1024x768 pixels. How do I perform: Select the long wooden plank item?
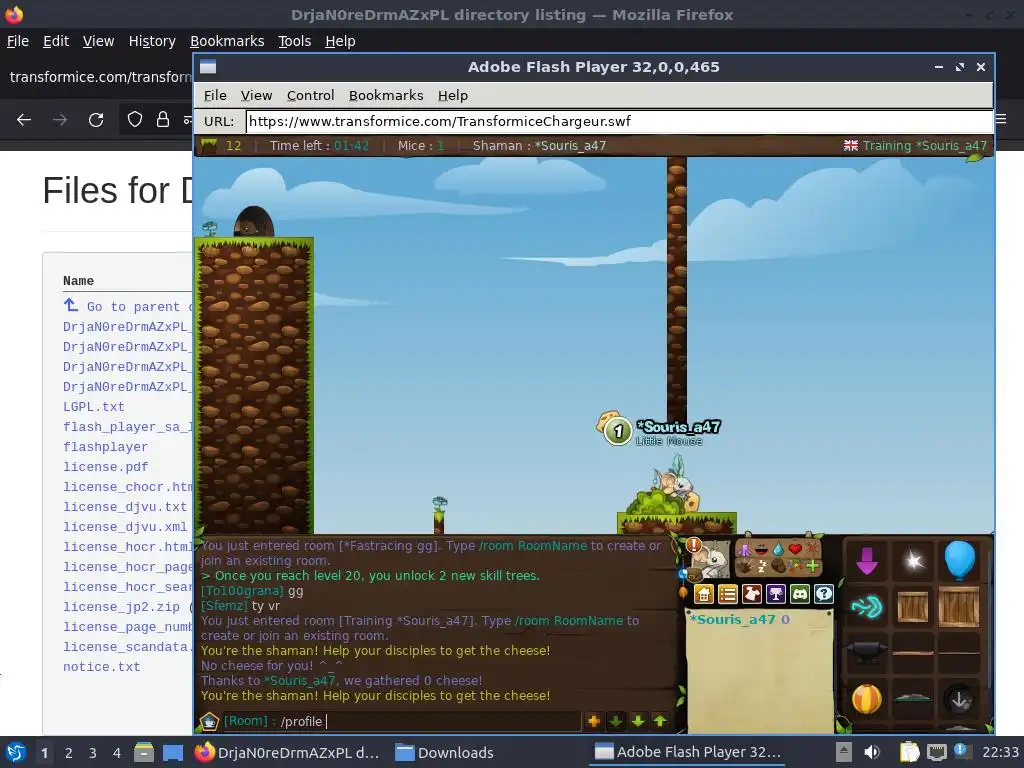tap(959, 652)
